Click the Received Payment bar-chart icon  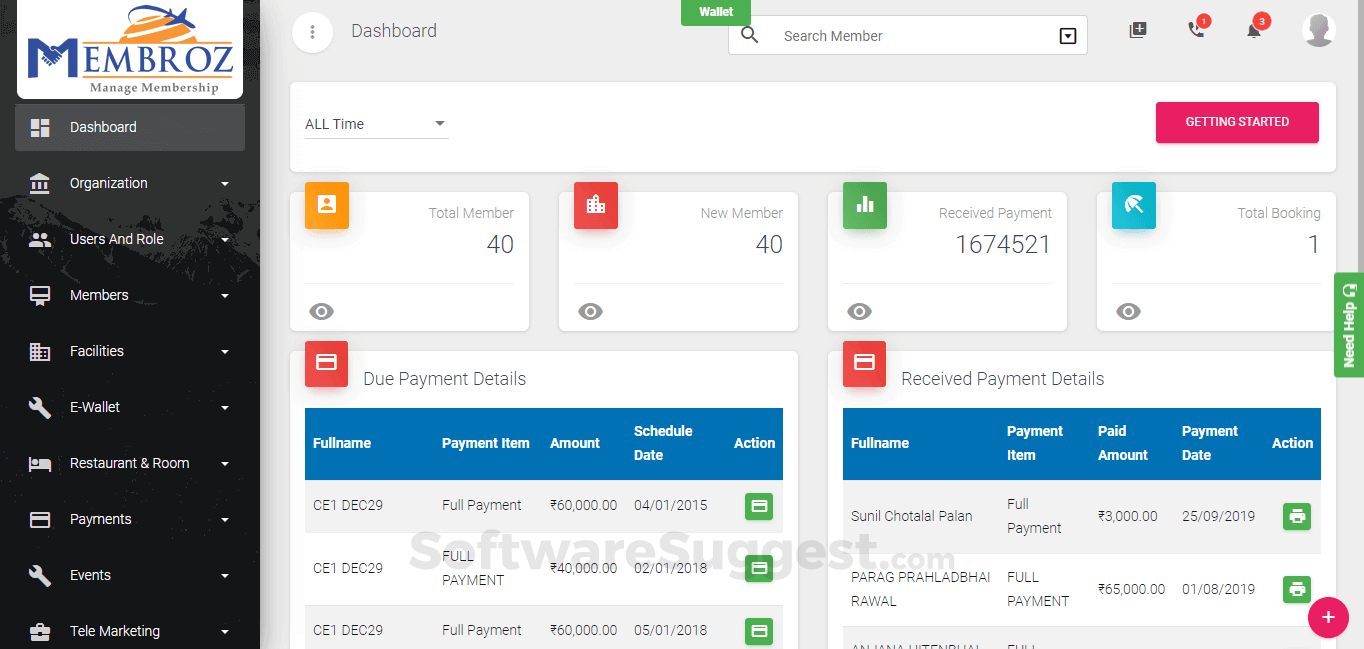pos(864,205)
